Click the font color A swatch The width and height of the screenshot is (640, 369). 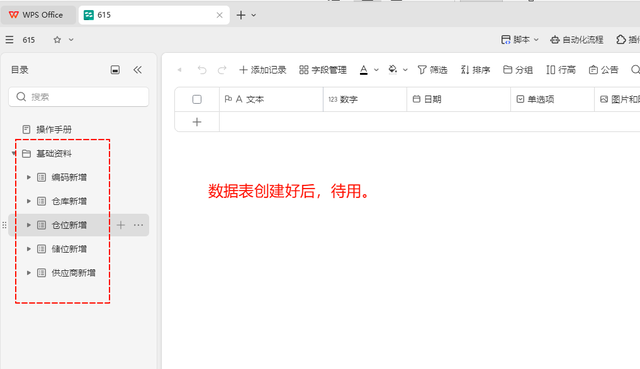(x=364, y=70)
